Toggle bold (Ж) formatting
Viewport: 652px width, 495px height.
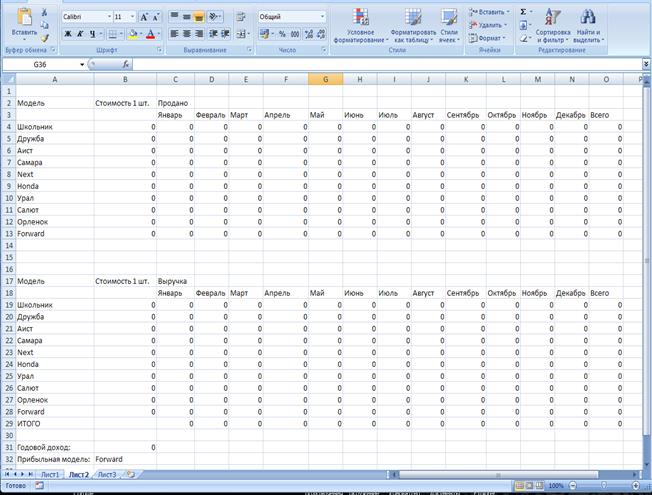68,33
